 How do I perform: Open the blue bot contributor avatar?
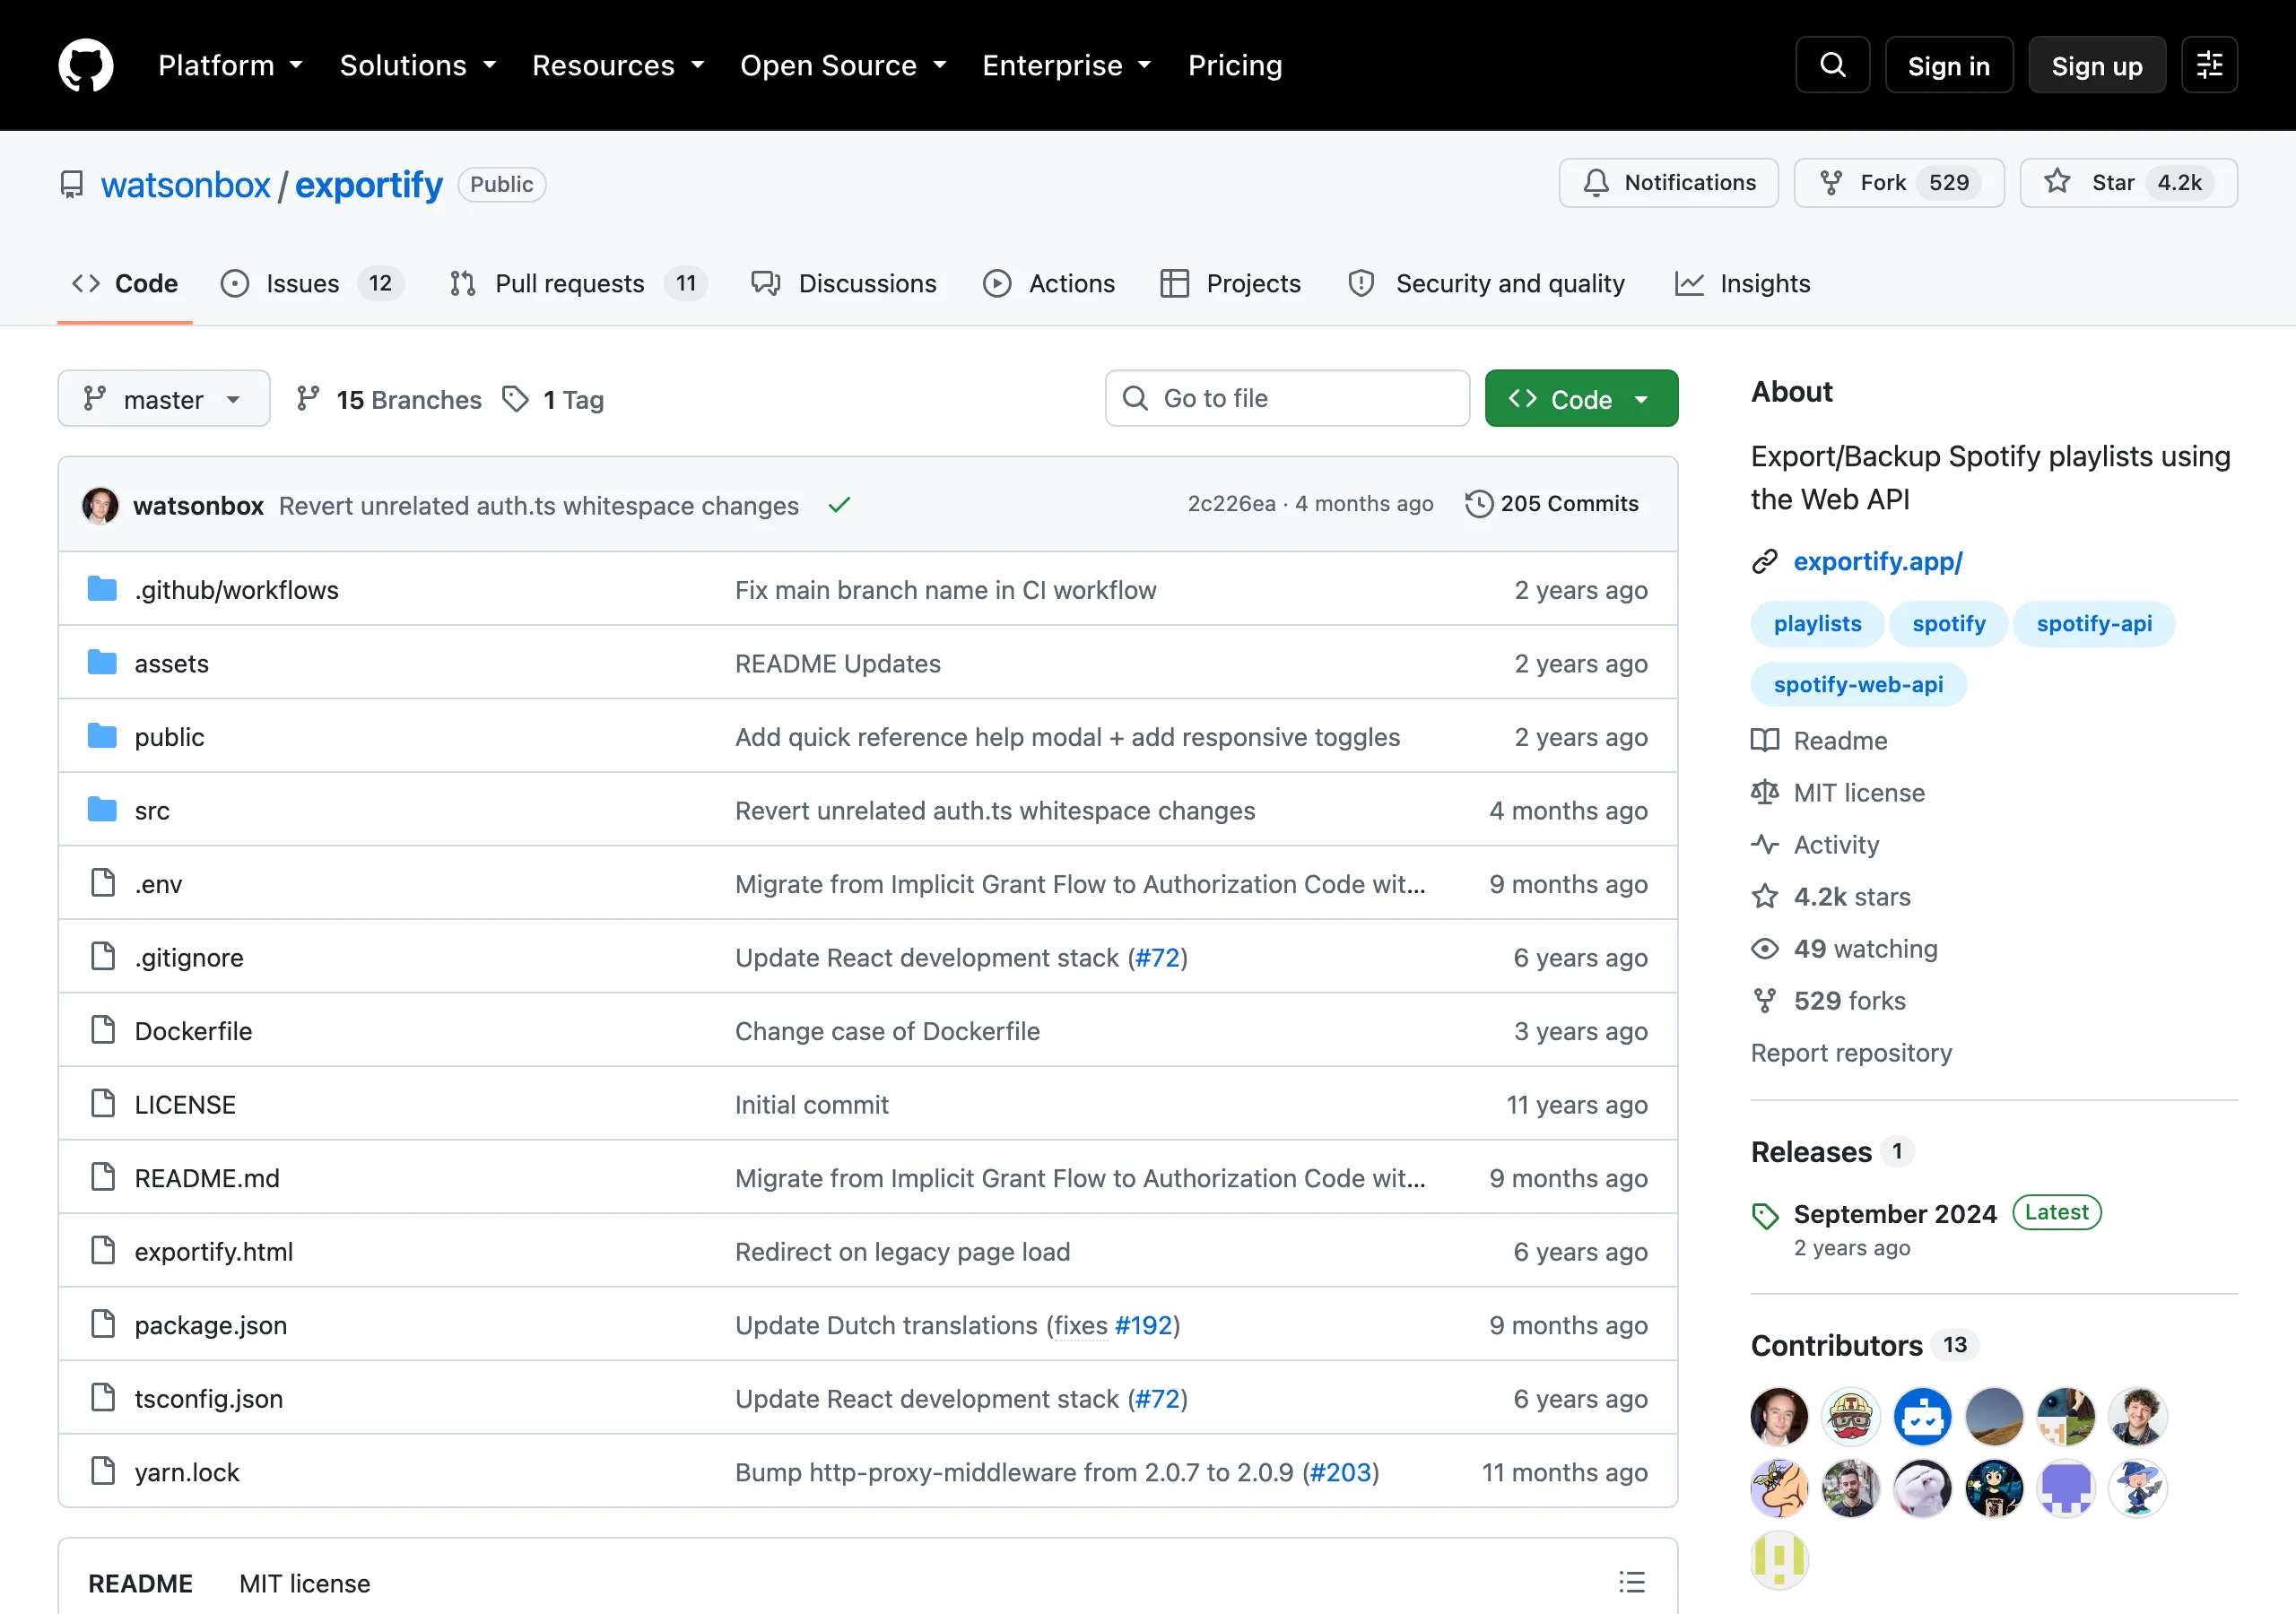point(1922,1416)
